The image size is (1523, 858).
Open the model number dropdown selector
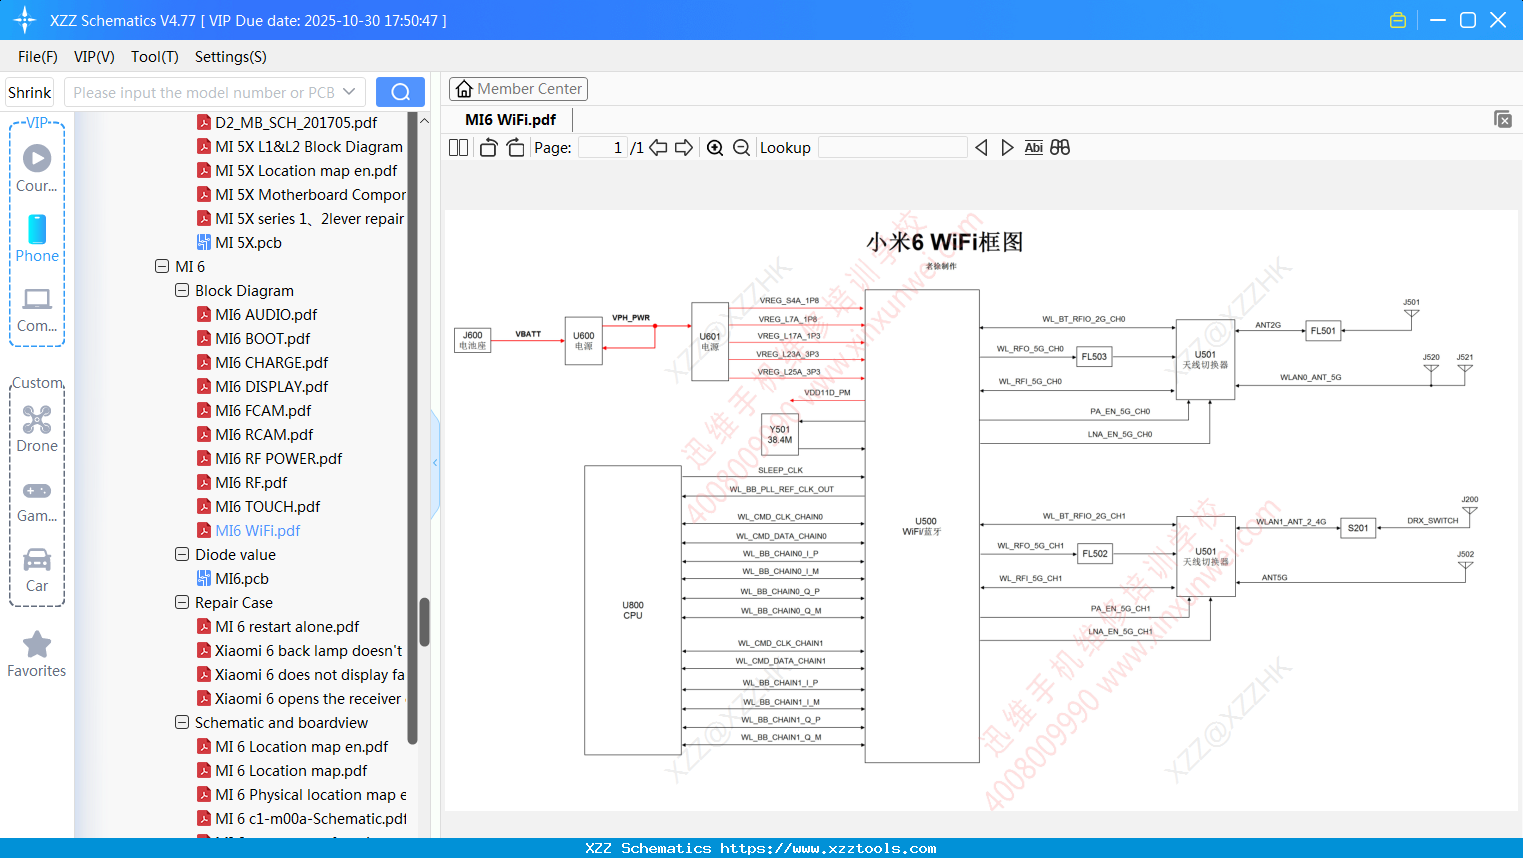coord(349,91)
